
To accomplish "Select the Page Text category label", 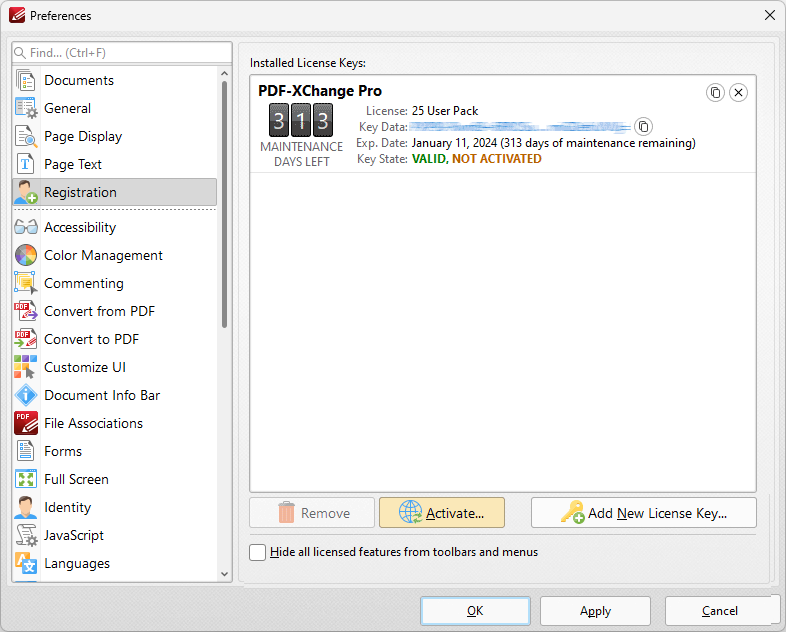I will pyautogui.click(x=73, y=164).
